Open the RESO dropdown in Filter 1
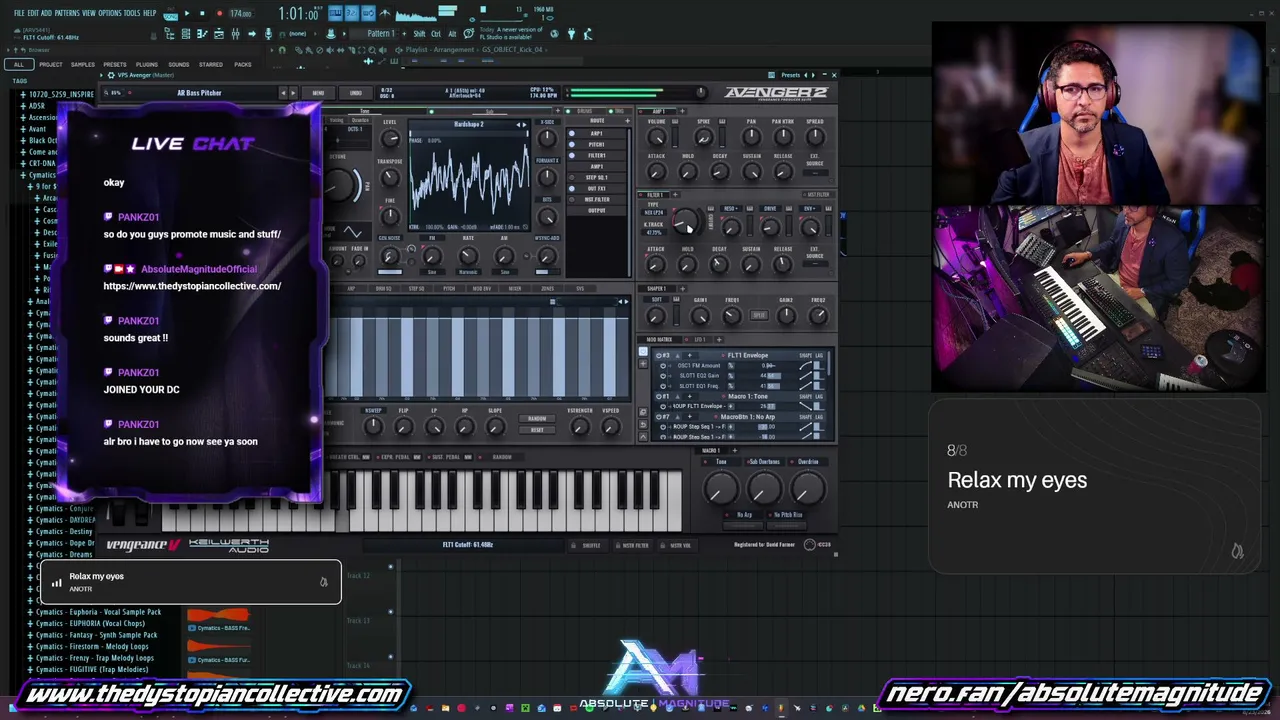The width and height of the screenshot is (1280, 720). pyautogui.click(x=731, y=209)
